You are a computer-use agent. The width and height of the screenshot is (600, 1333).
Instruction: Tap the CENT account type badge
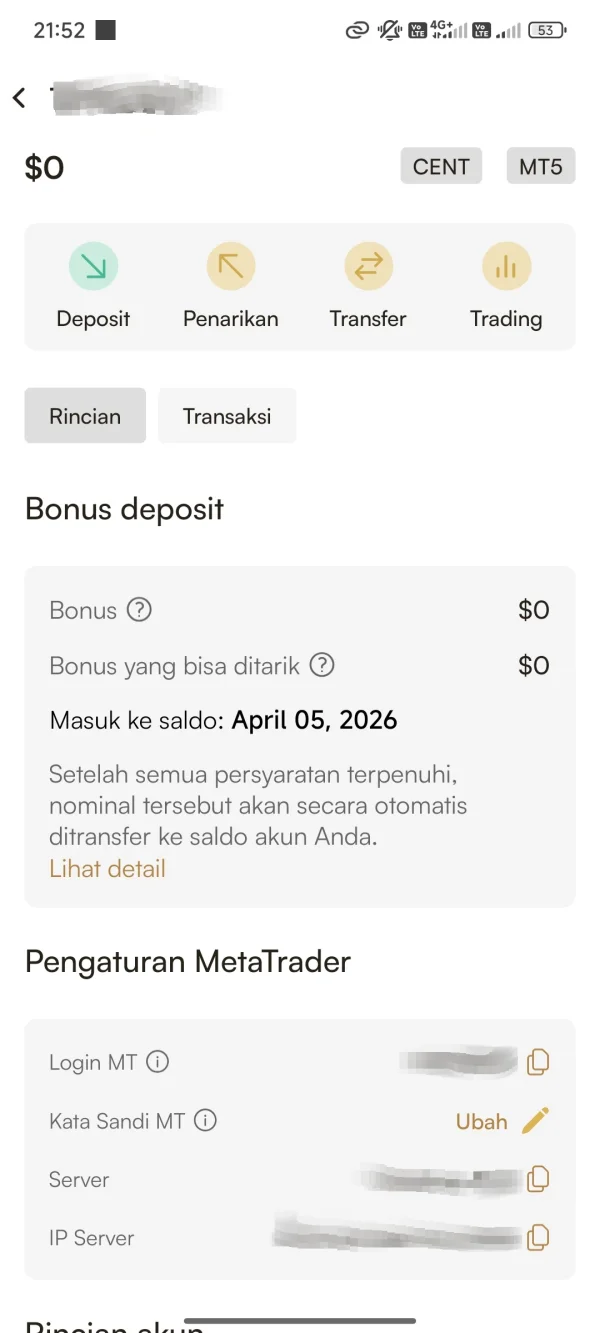(441, 167)
